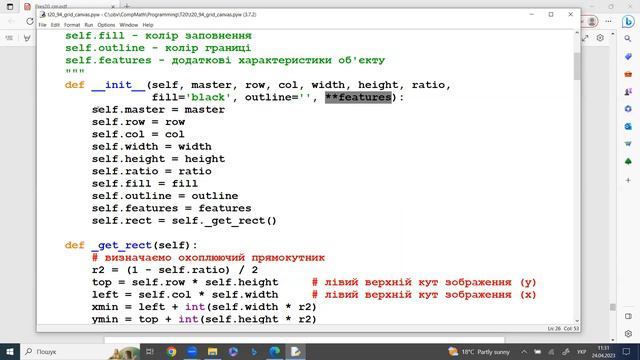The height and width of the screenshot is (360, 640).
Task: Open the Window menu in IDLE
Action: [129, 25]
